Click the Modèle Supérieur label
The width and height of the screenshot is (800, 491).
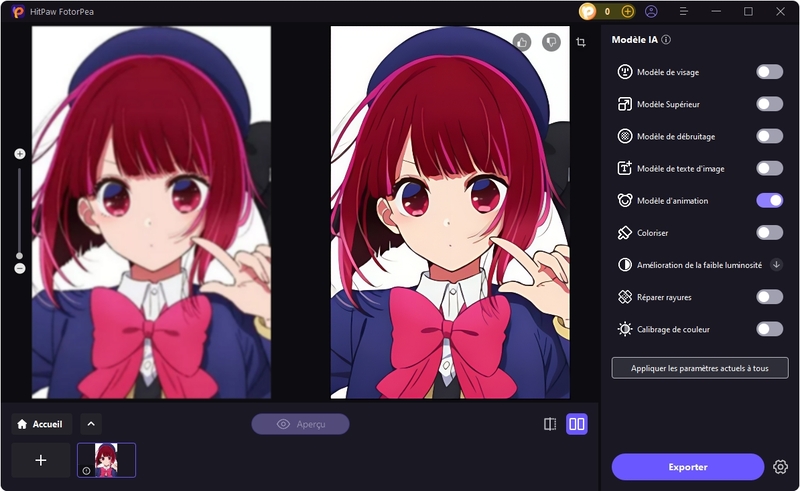(668, 105)
